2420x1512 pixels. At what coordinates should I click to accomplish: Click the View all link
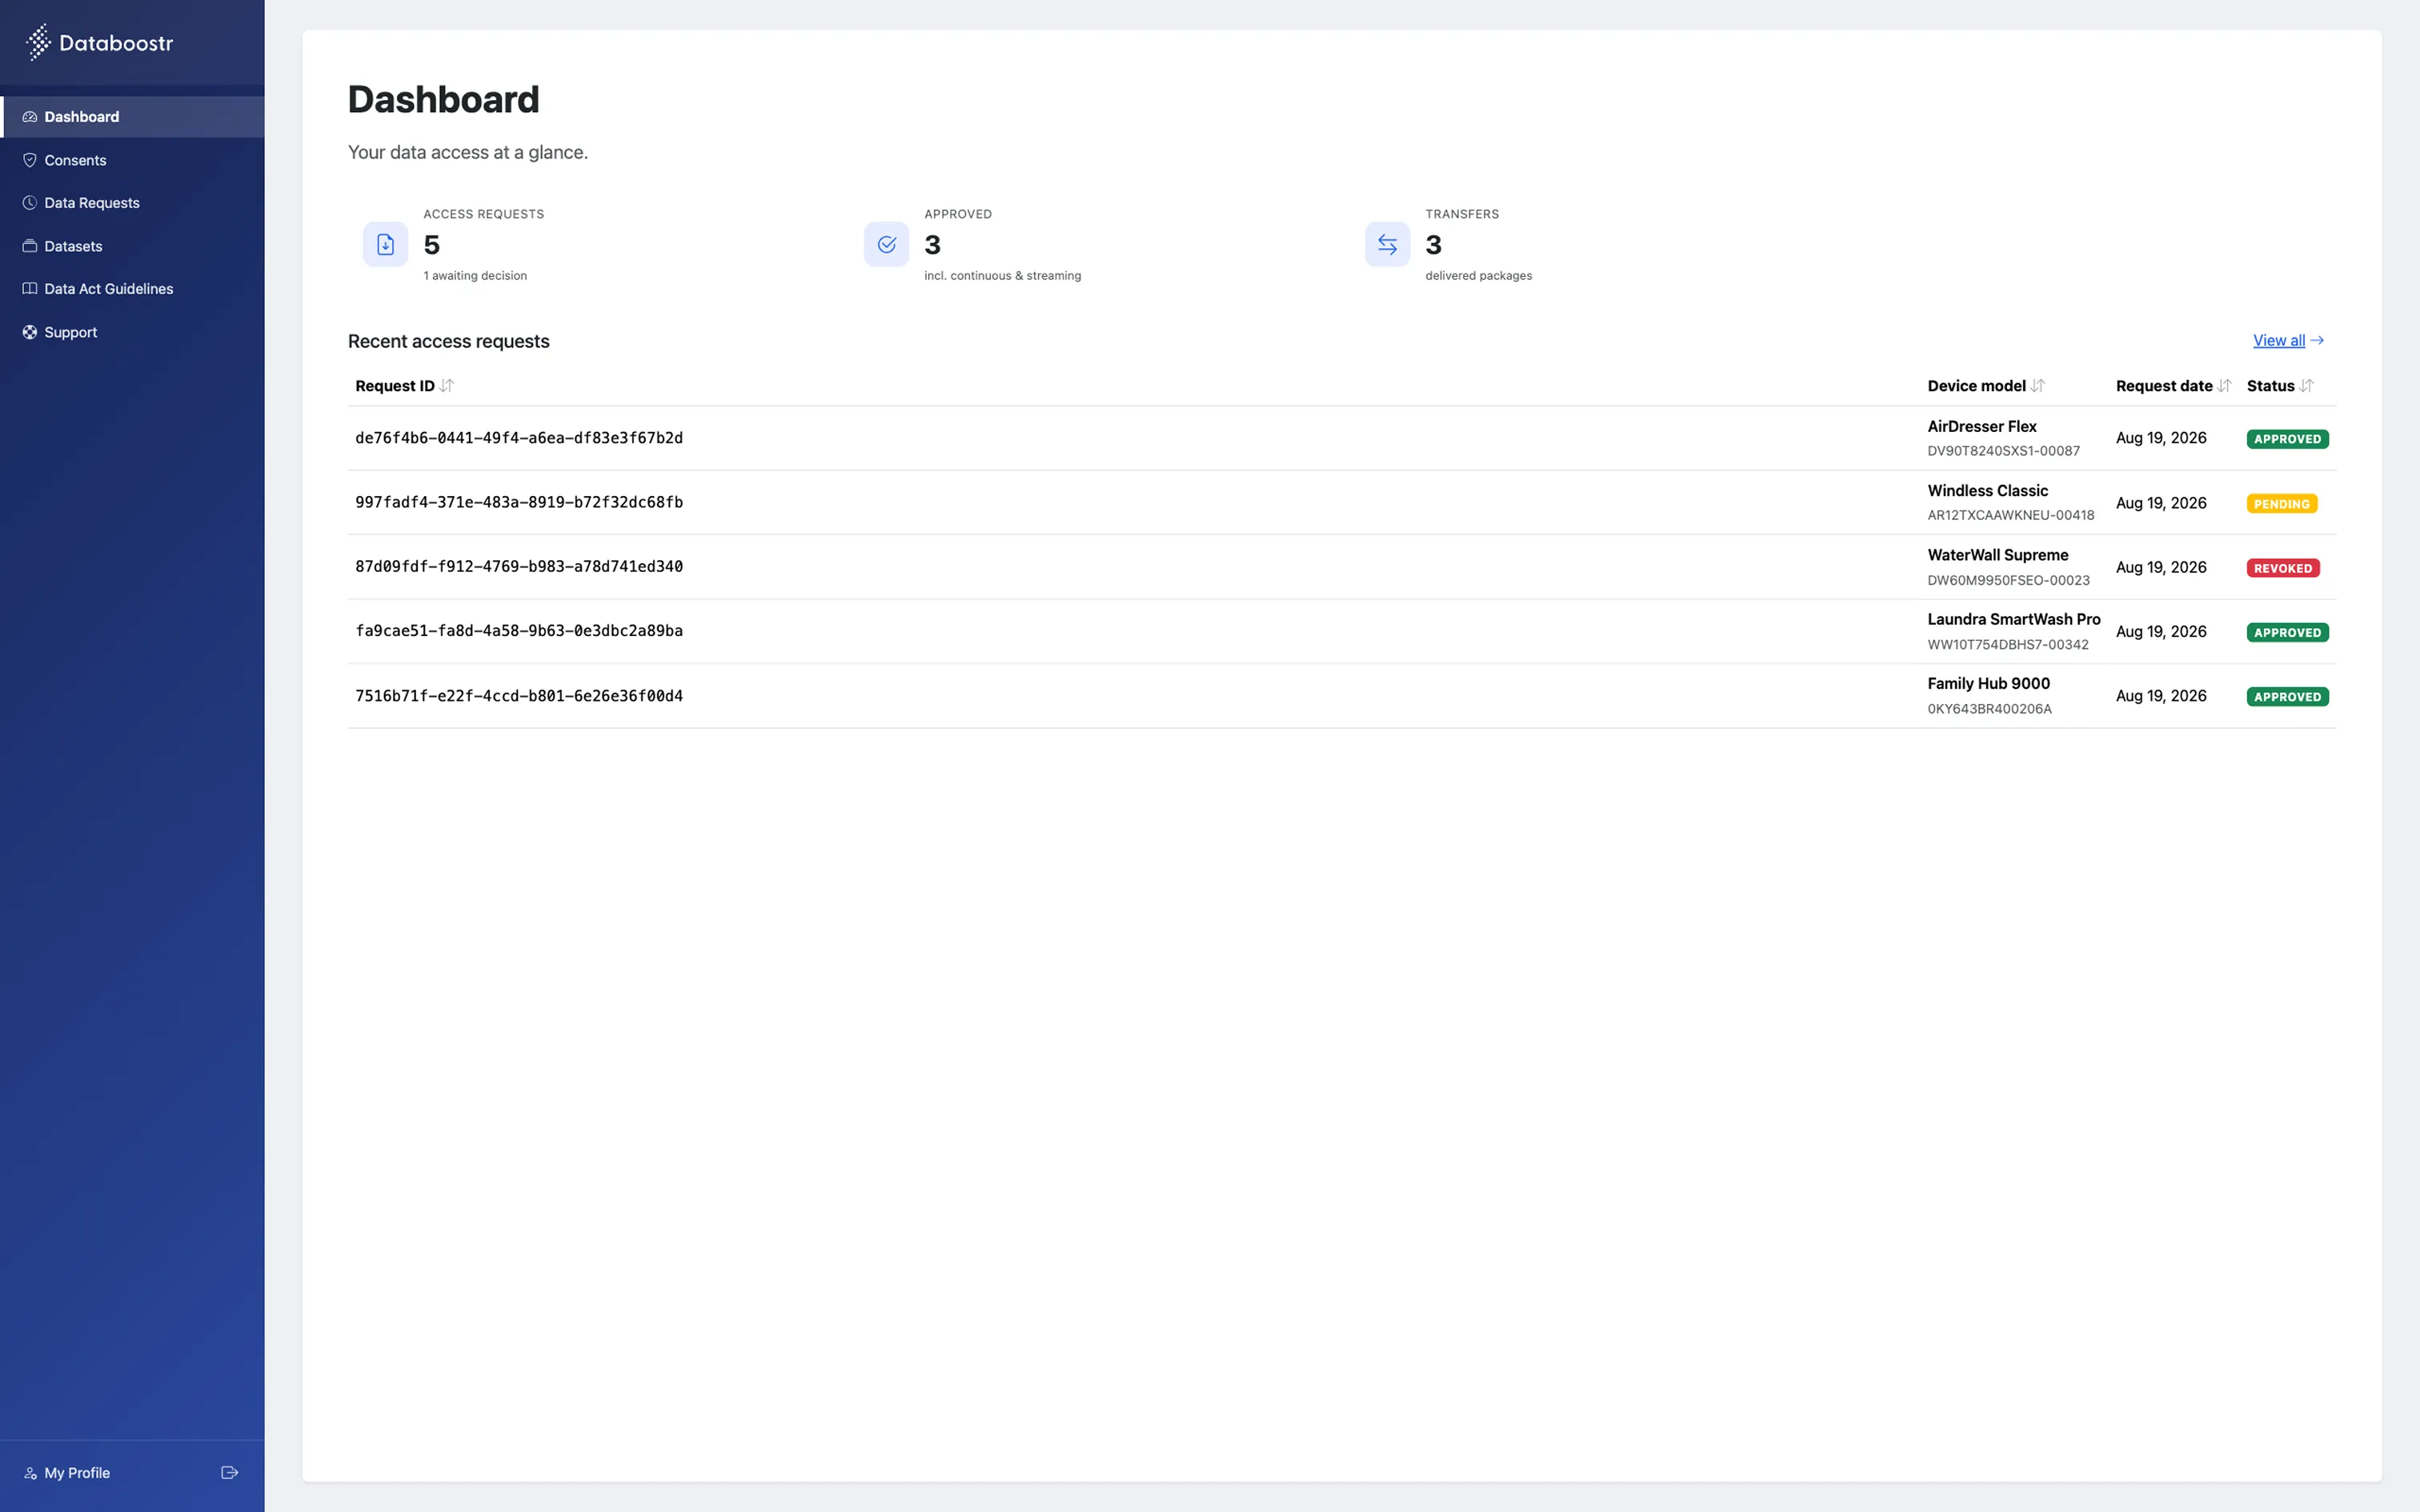coord(2279,341)
